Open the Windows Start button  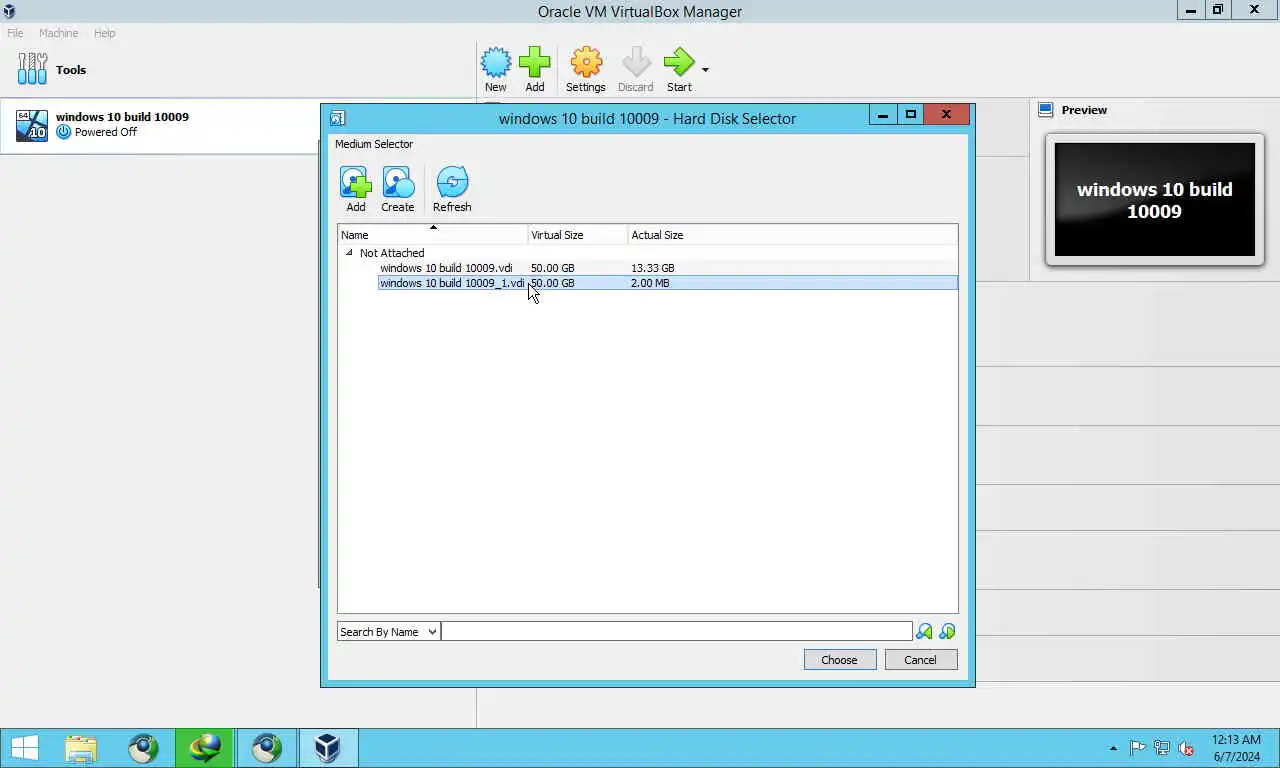[x=24, y=748]
